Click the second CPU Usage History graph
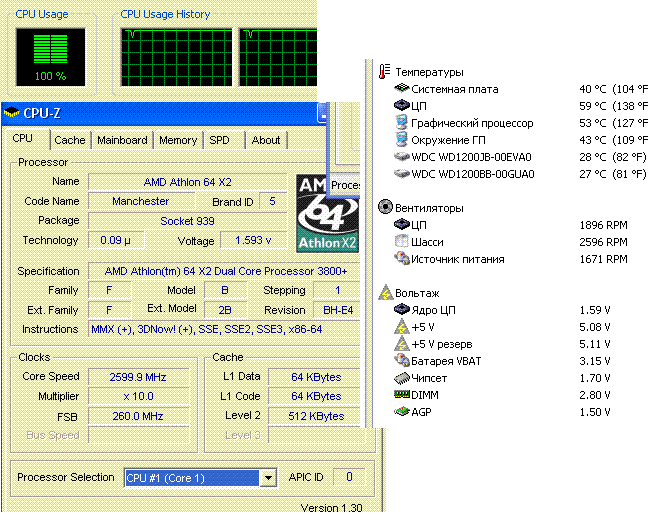The height and width of the screenshot is (527, 651). (x=278, y=57)
